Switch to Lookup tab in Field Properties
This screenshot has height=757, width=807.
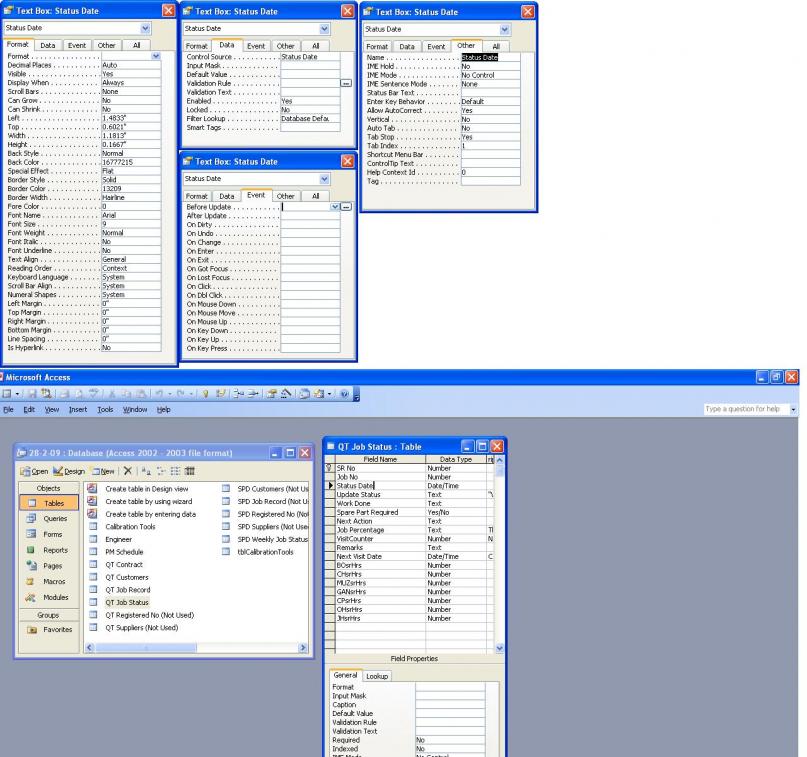[x=377, y=676]
